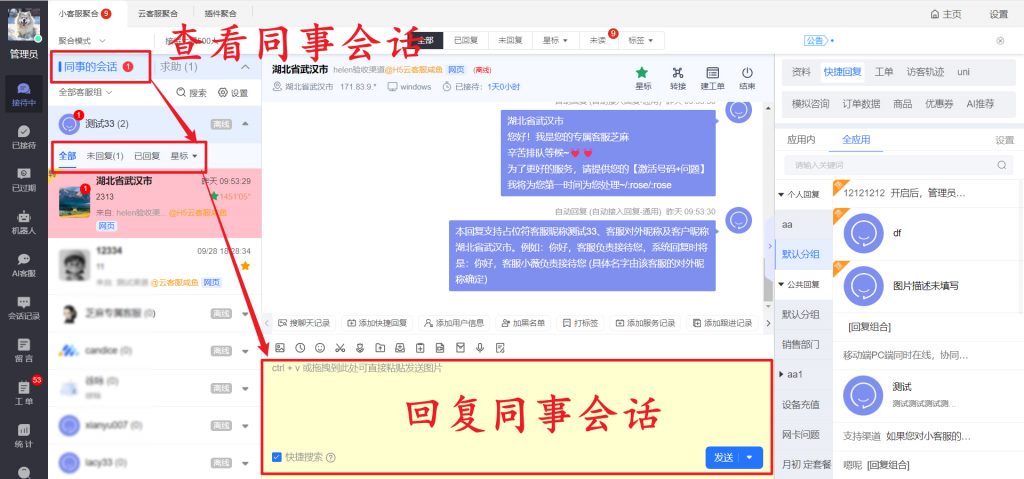Click the 打标签 button

tap(580, 323)
